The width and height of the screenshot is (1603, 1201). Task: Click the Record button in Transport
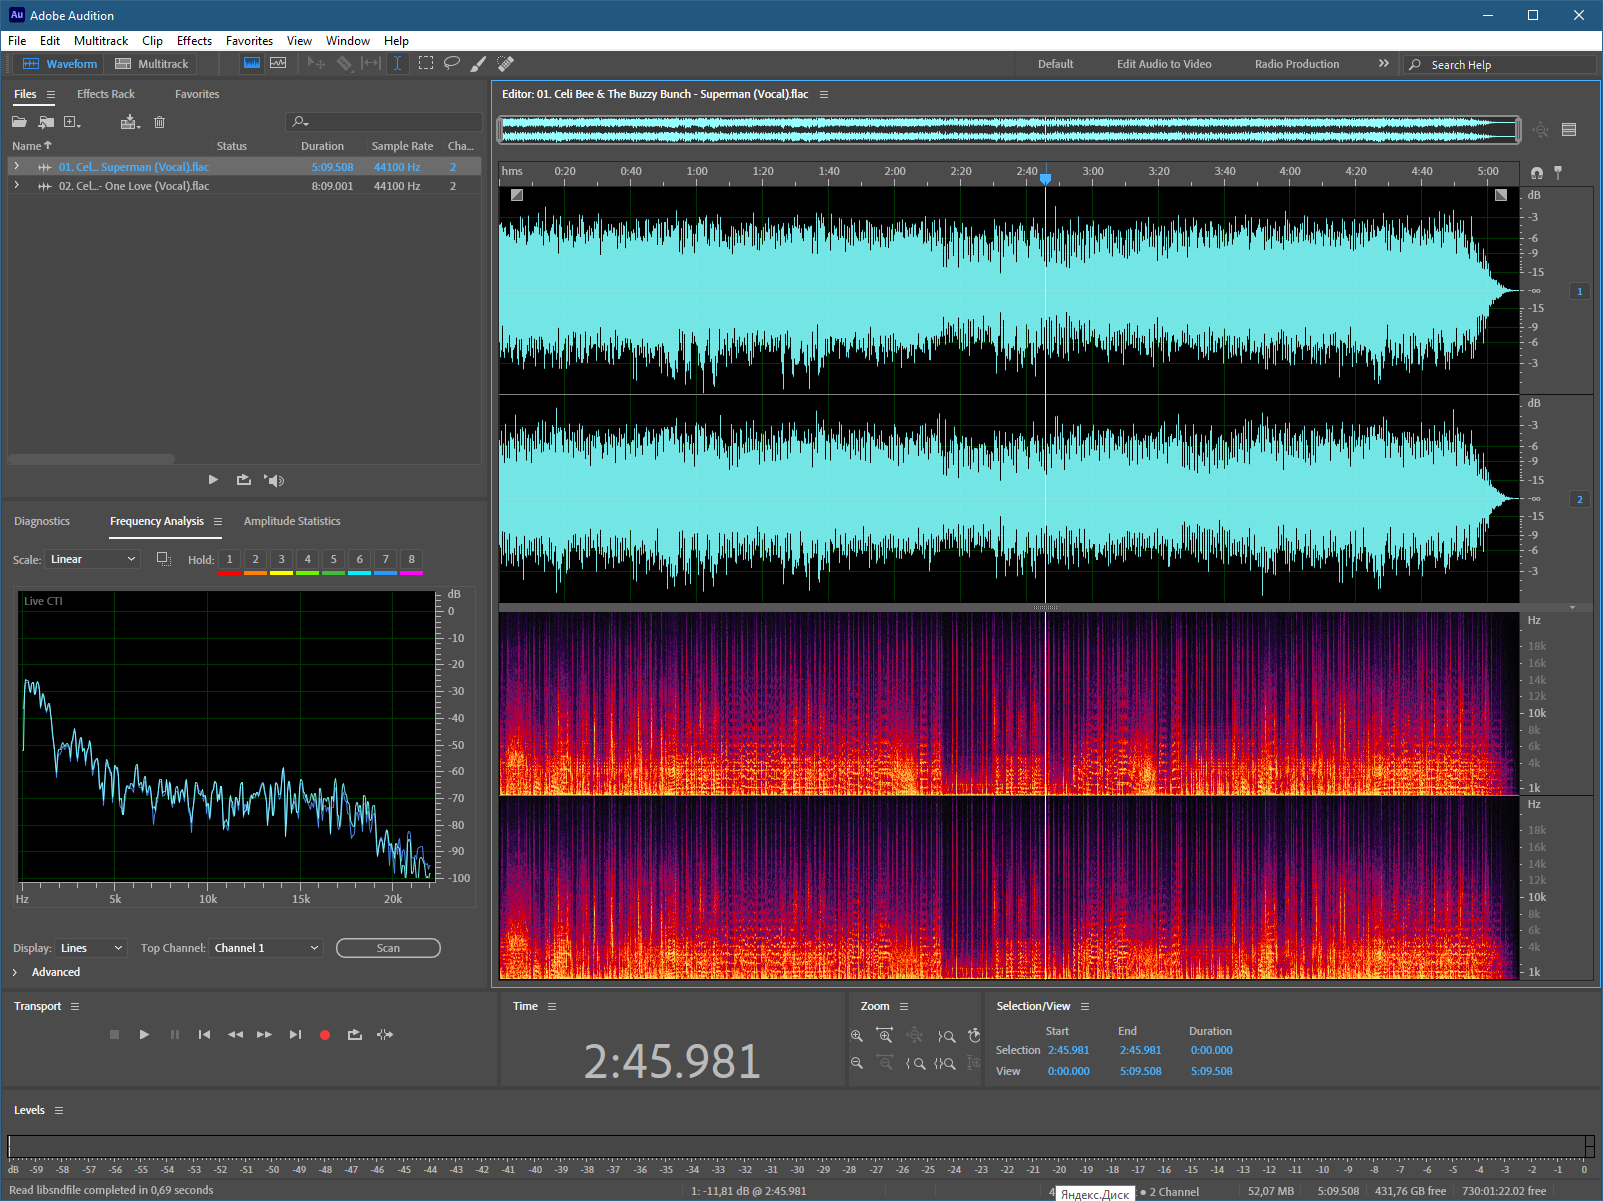click(x=325, y=1035)
